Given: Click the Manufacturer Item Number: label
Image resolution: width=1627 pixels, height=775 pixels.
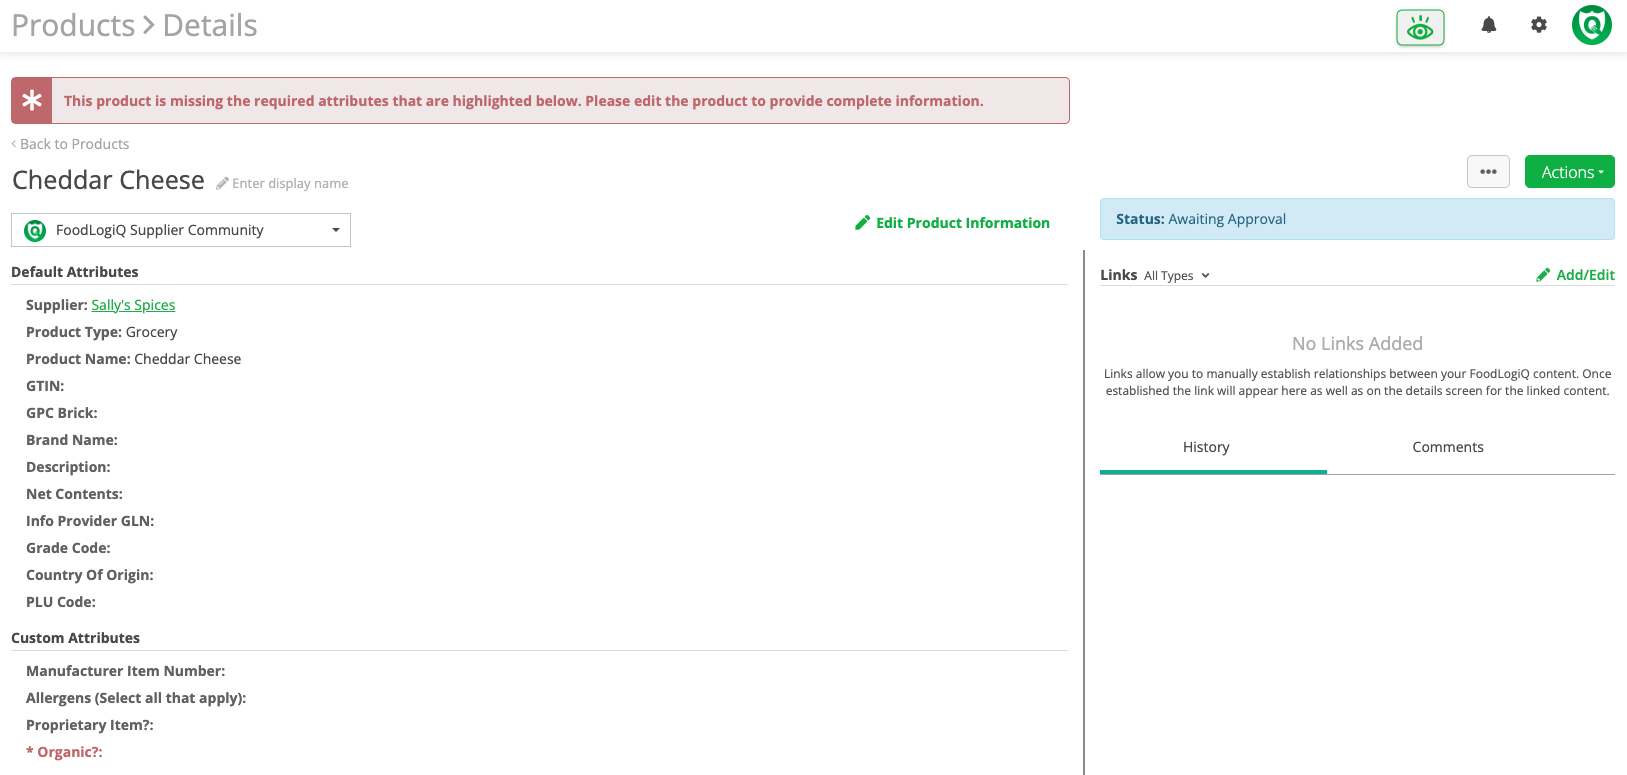Looking at the screenshot, I should (x=126, y=671).
